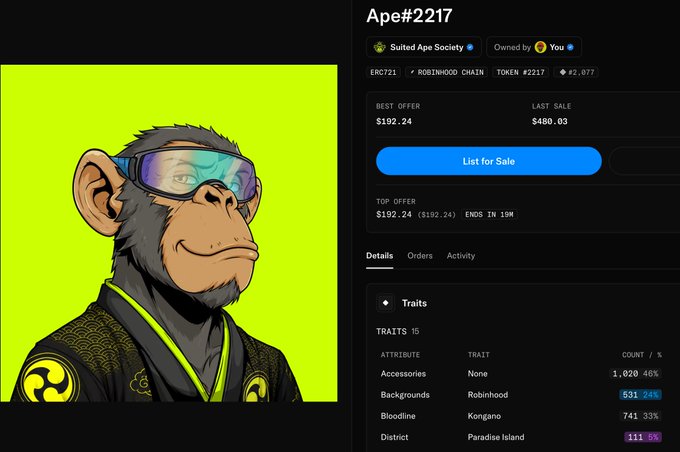This screenshot has height=452, width=680.
Task: Click the owner avatar next to You
Action: click(x=540, y=47)
